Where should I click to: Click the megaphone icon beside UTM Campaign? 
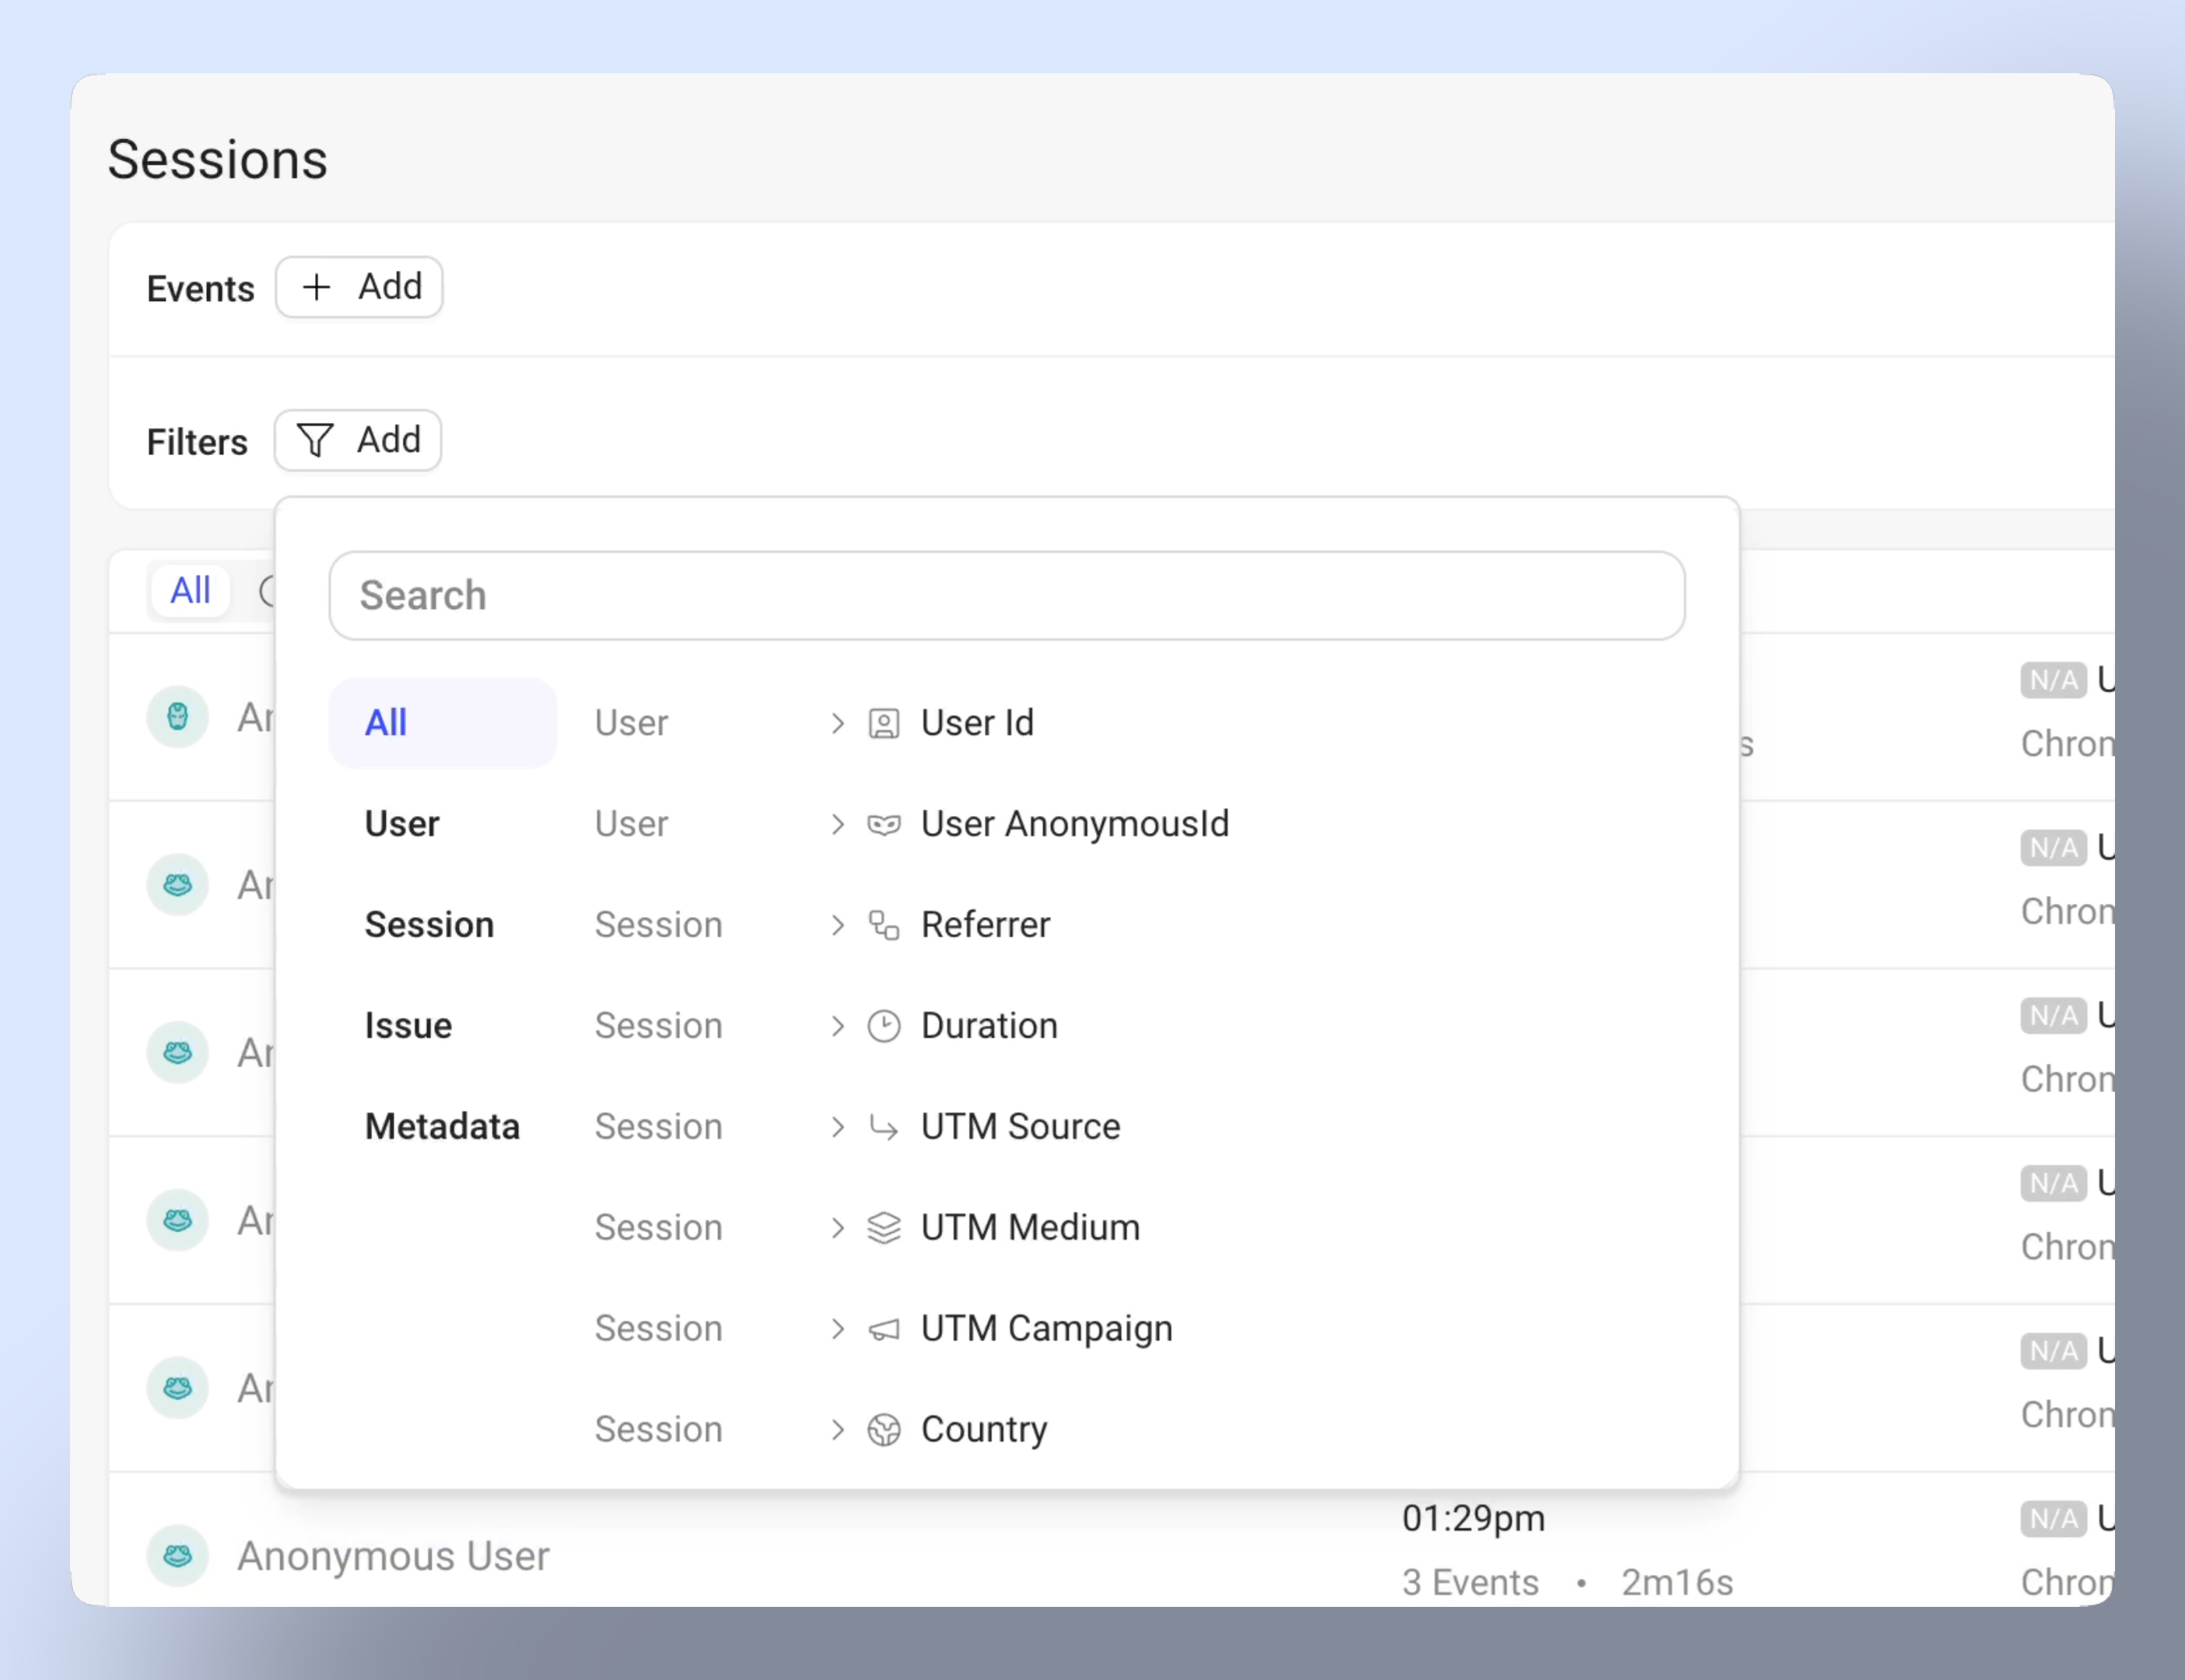pyautogui.click(x=884, y=1329)
